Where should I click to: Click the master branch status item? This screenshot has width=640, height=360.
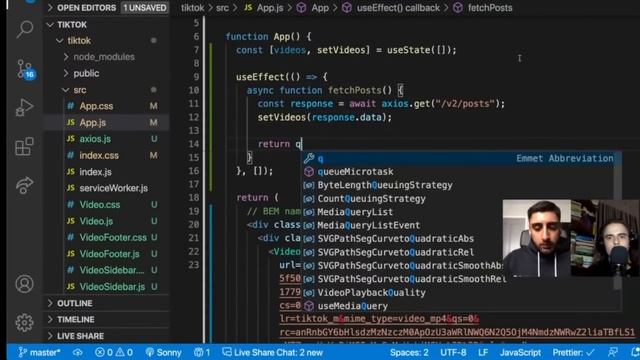pos(39,352)
